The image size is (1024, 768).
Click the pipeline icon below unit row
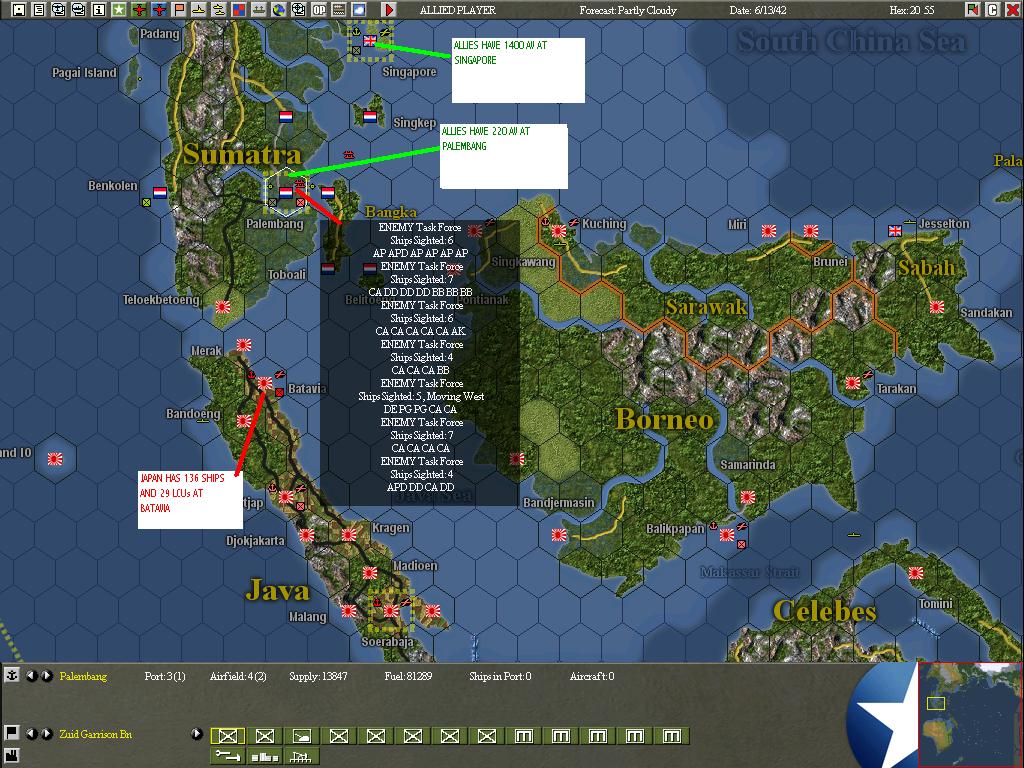(x=227, y=756)
